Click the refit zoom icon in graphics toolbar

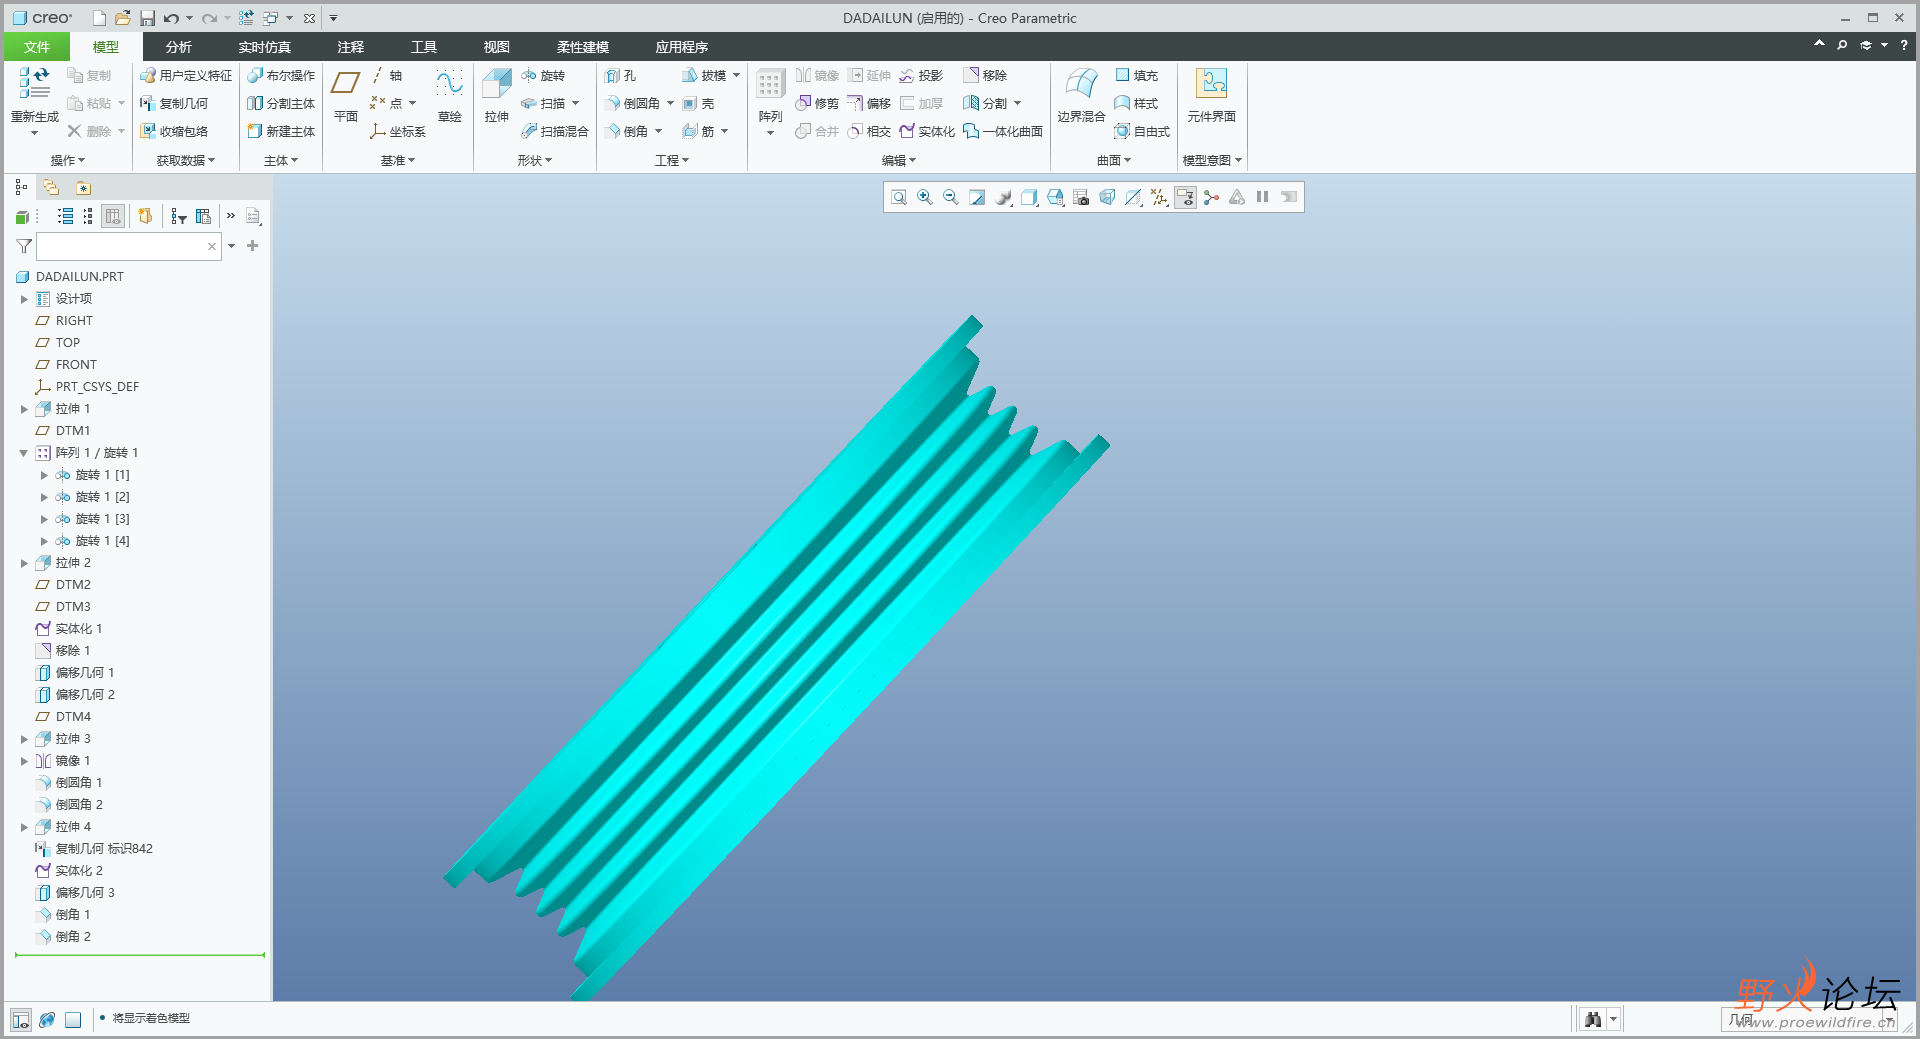[899, 197]
